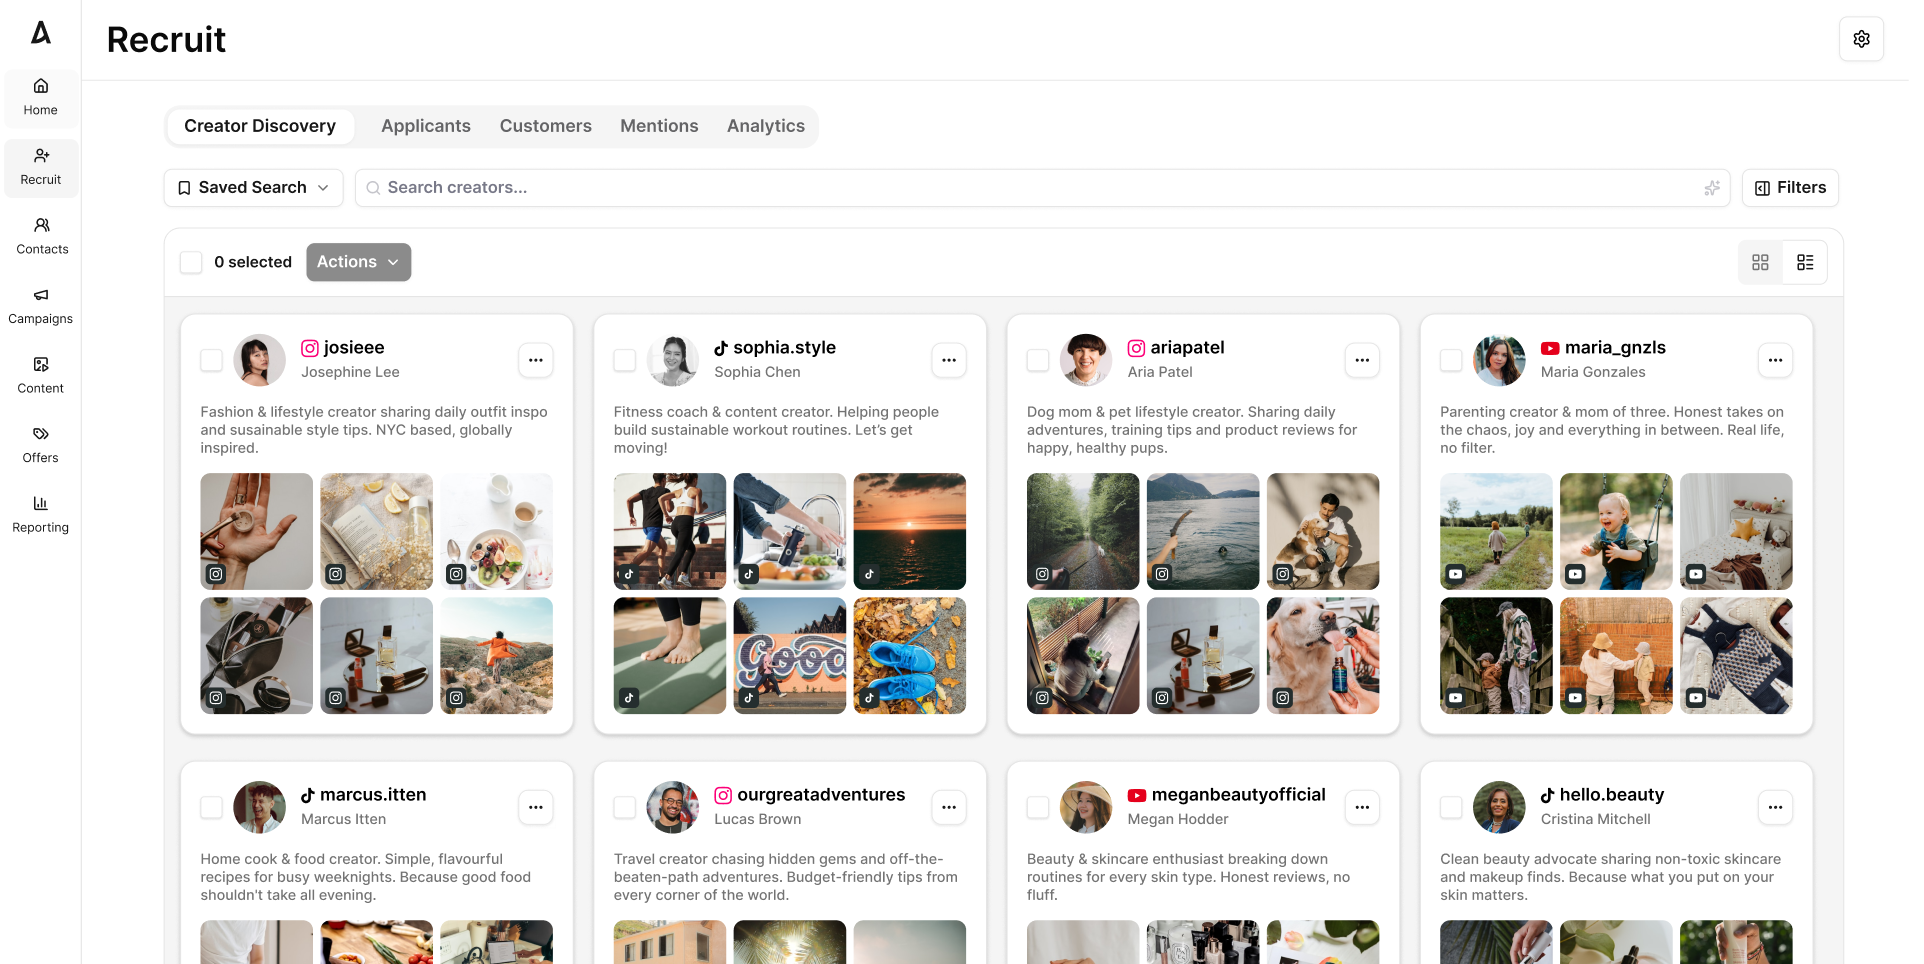This screenshot has width=1924, height=964.
Task: Open Content in the sidebar
Action: (x=41, y=376)
